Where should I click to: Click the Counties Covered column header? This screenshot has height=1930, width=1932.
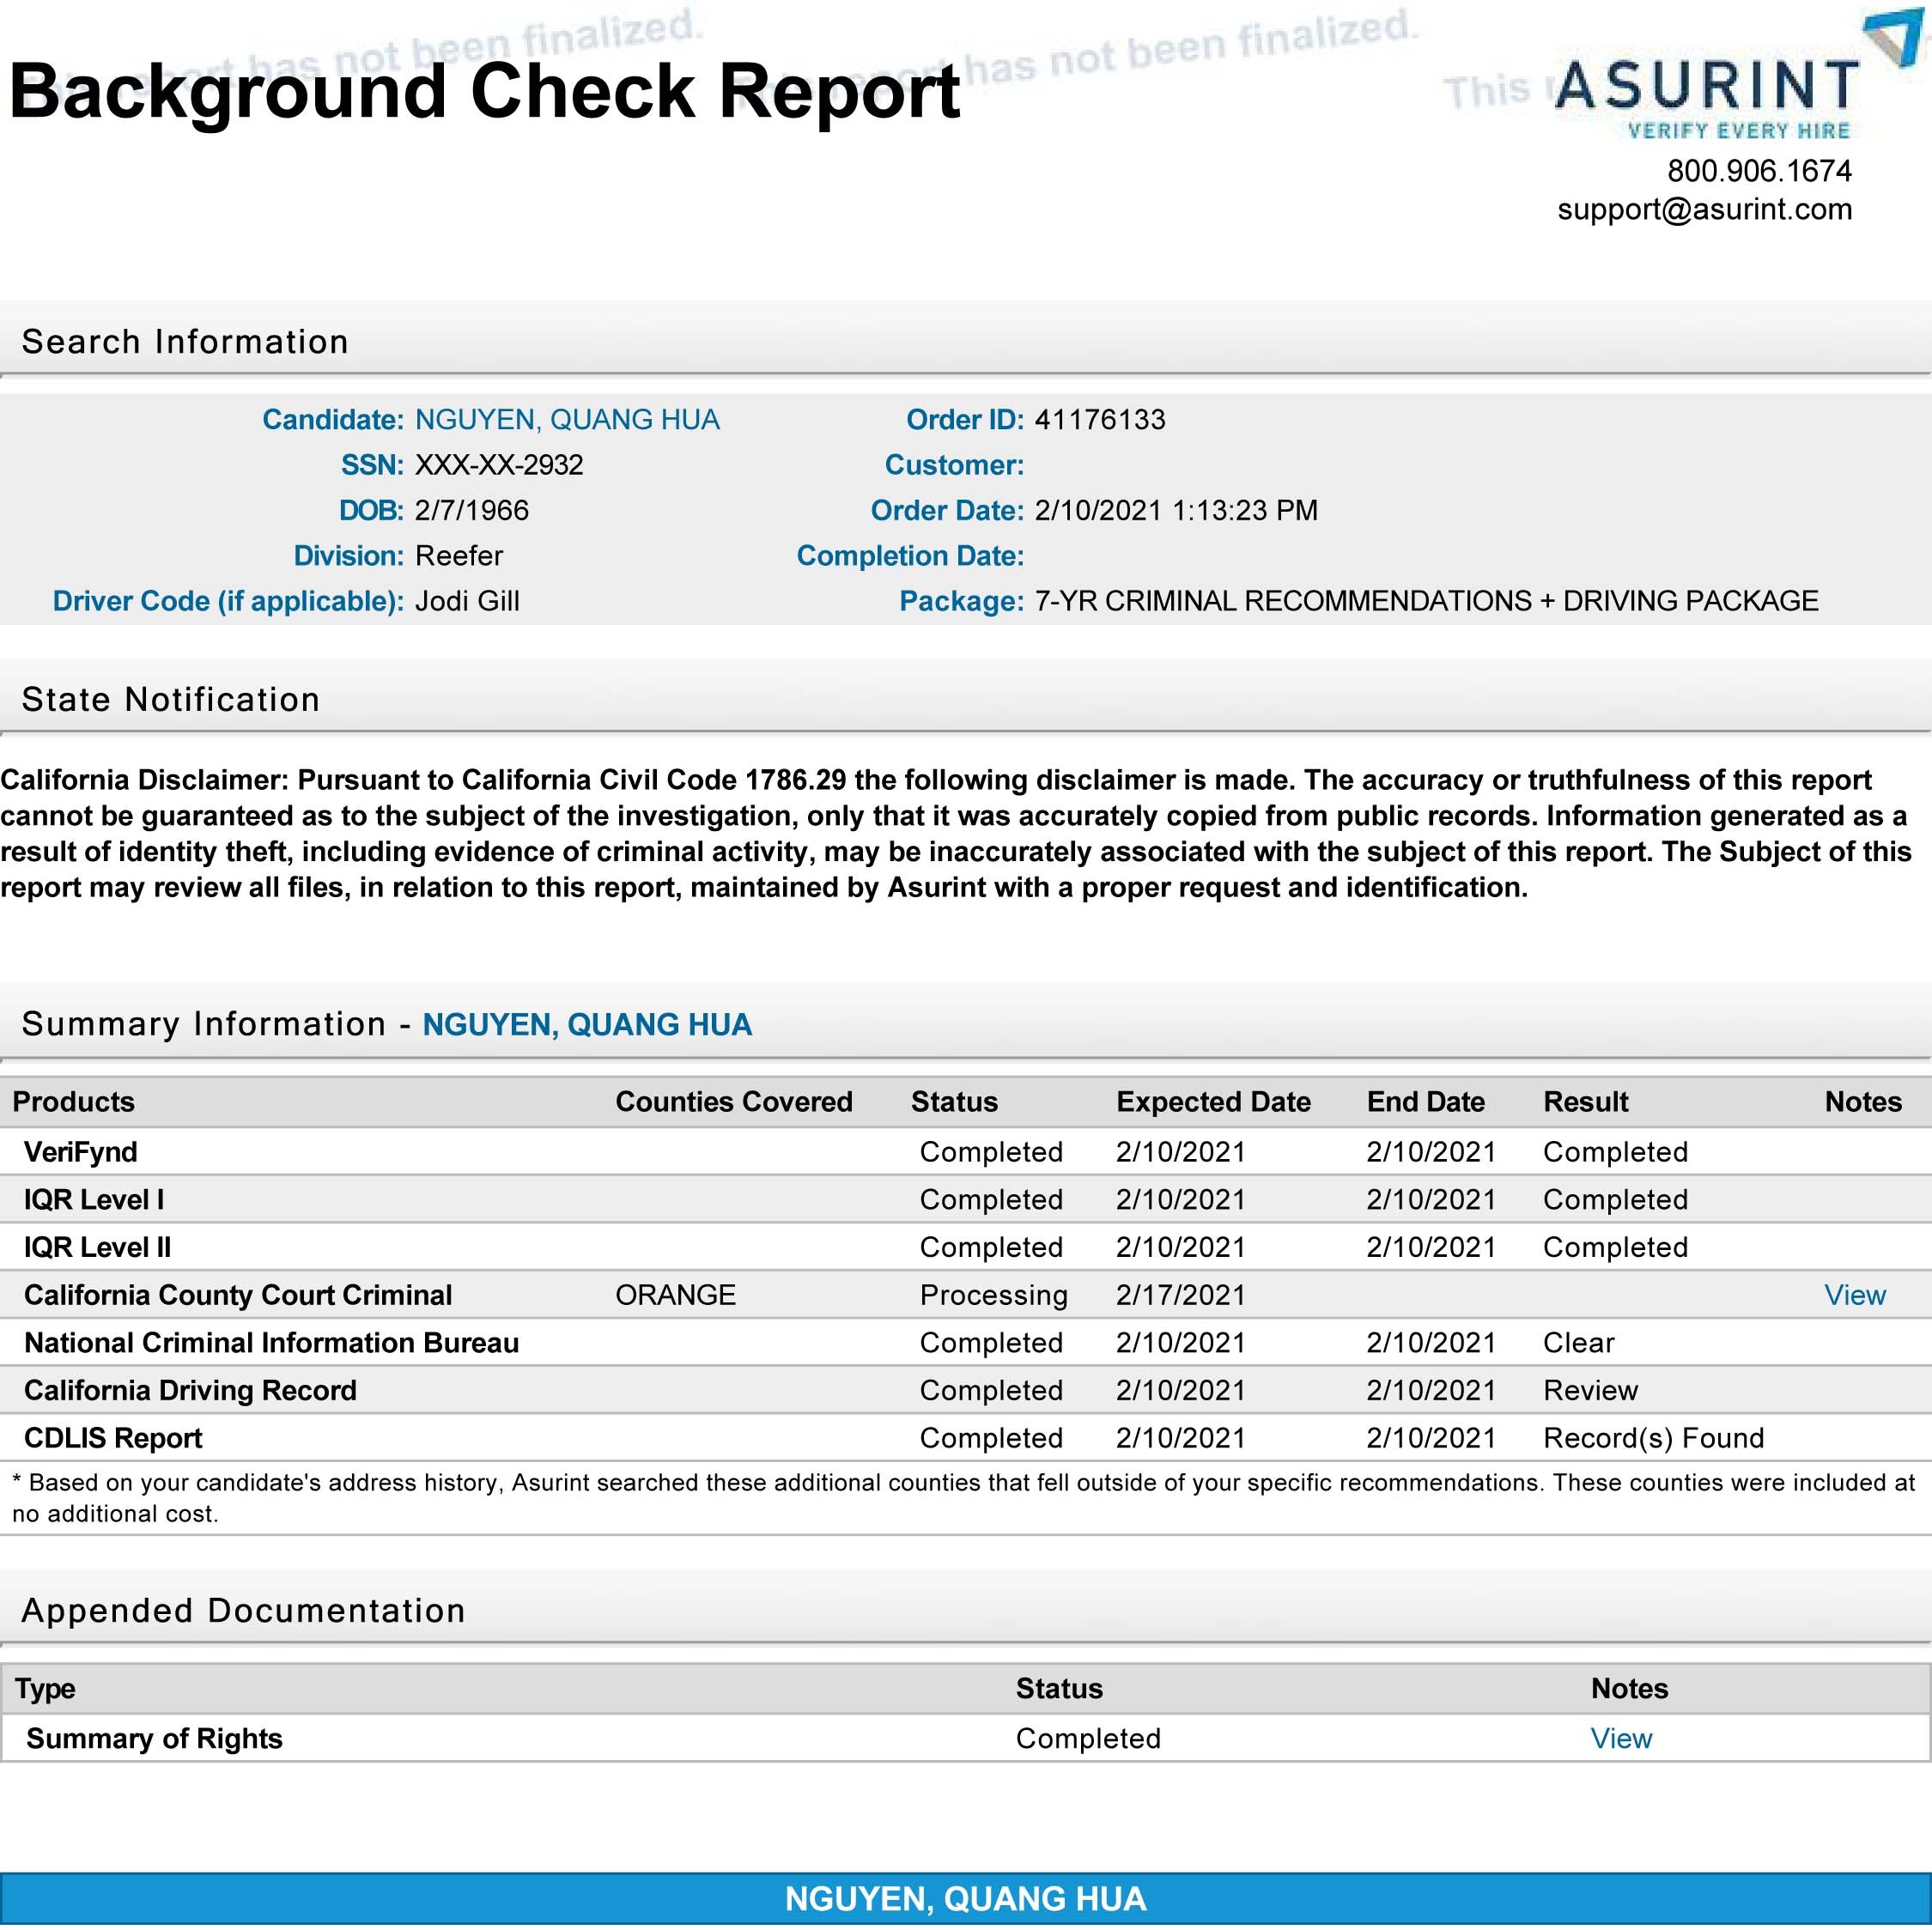(734, 1102)
